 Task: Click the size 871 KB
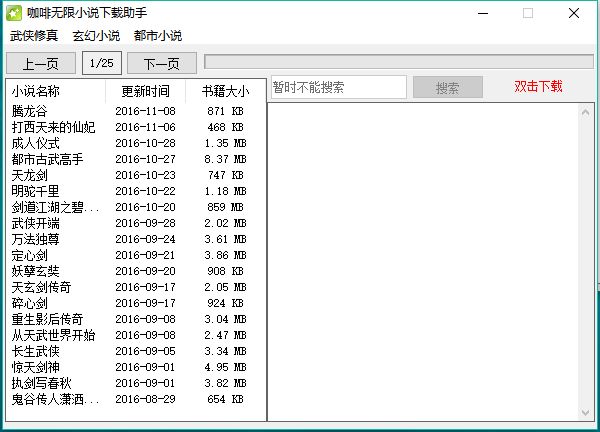click(225, 111)
